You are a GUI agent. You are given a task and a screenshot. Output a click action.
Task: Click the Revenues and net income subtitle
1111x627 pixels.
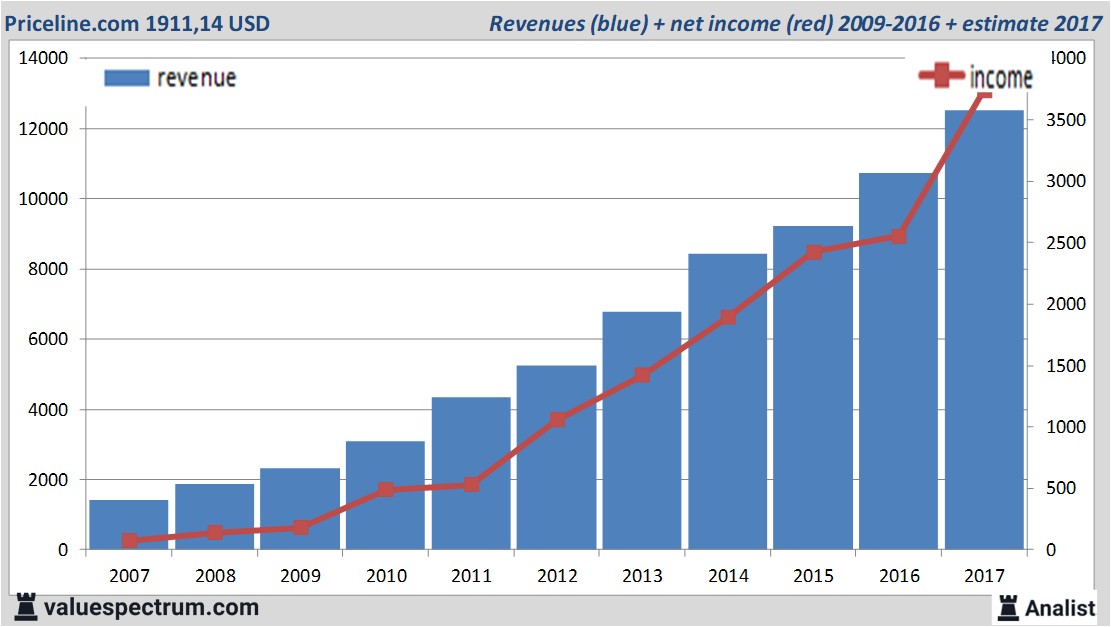pyautogui.click(x=795, y=23)
